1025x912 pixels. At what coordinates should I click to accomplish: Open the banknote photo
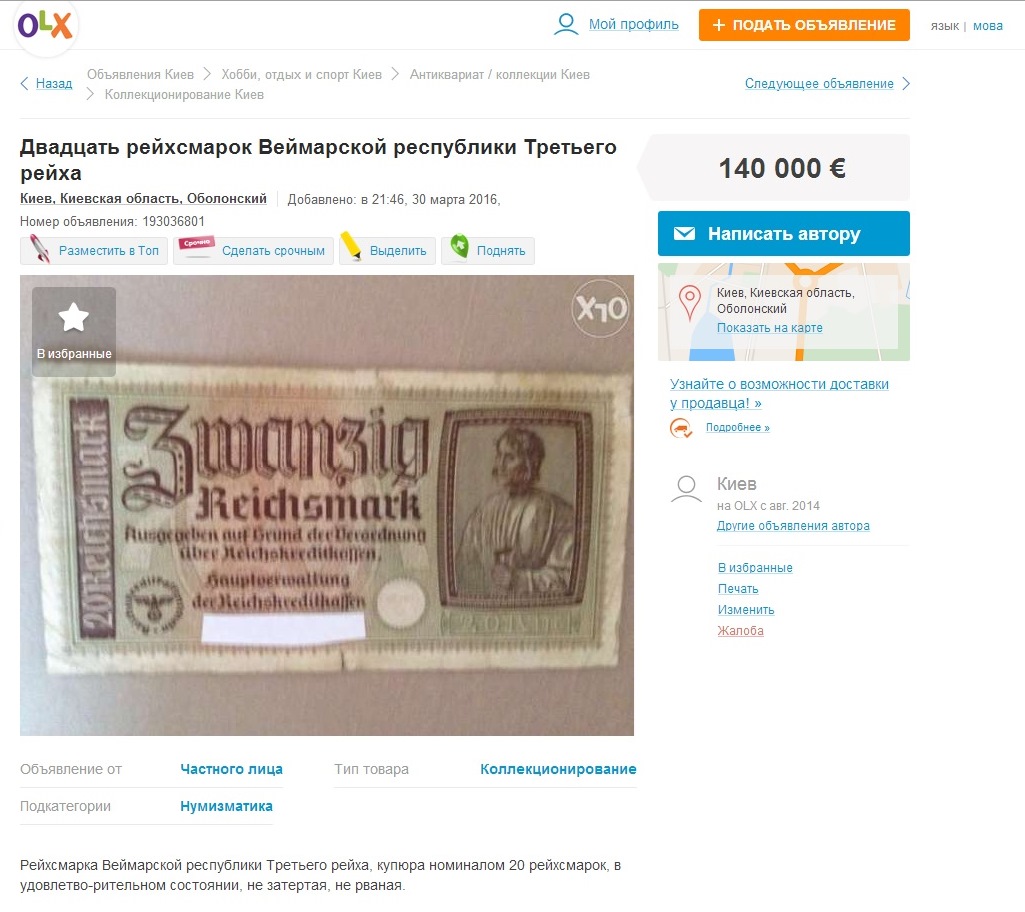click(x=327, y=505)
